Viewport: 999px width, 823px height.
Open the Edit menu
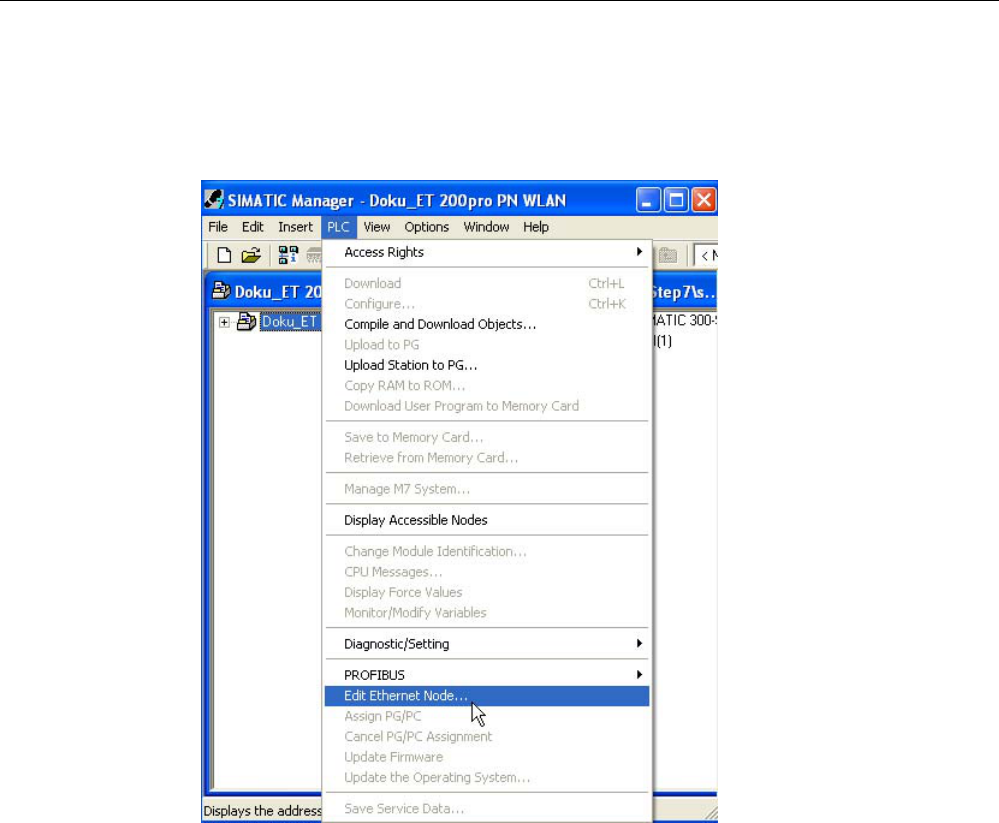coord(252,227)
